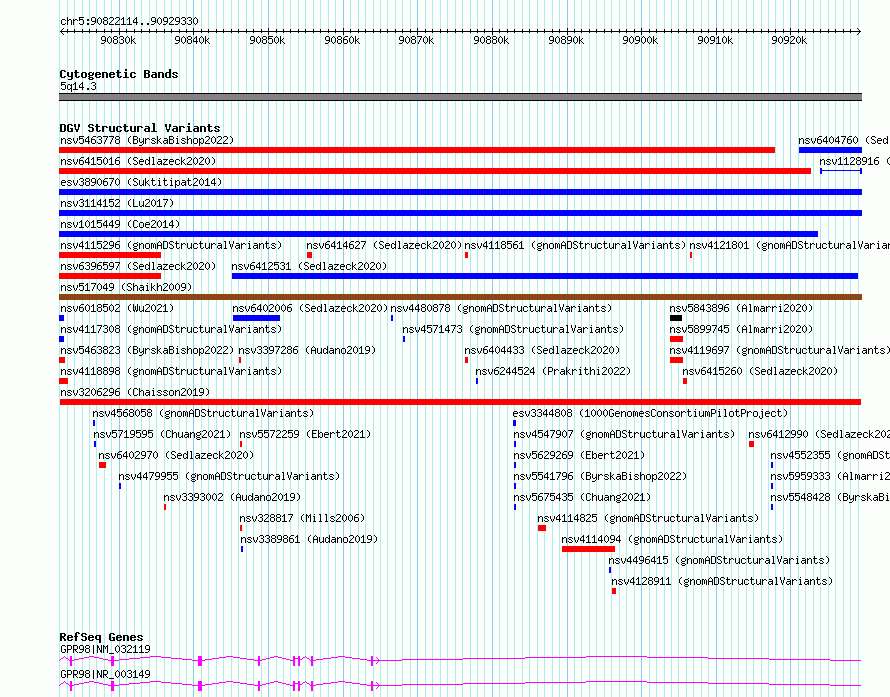
Task: Select variant nsv4118561 gnomAD label
Action: coord(575,245)
